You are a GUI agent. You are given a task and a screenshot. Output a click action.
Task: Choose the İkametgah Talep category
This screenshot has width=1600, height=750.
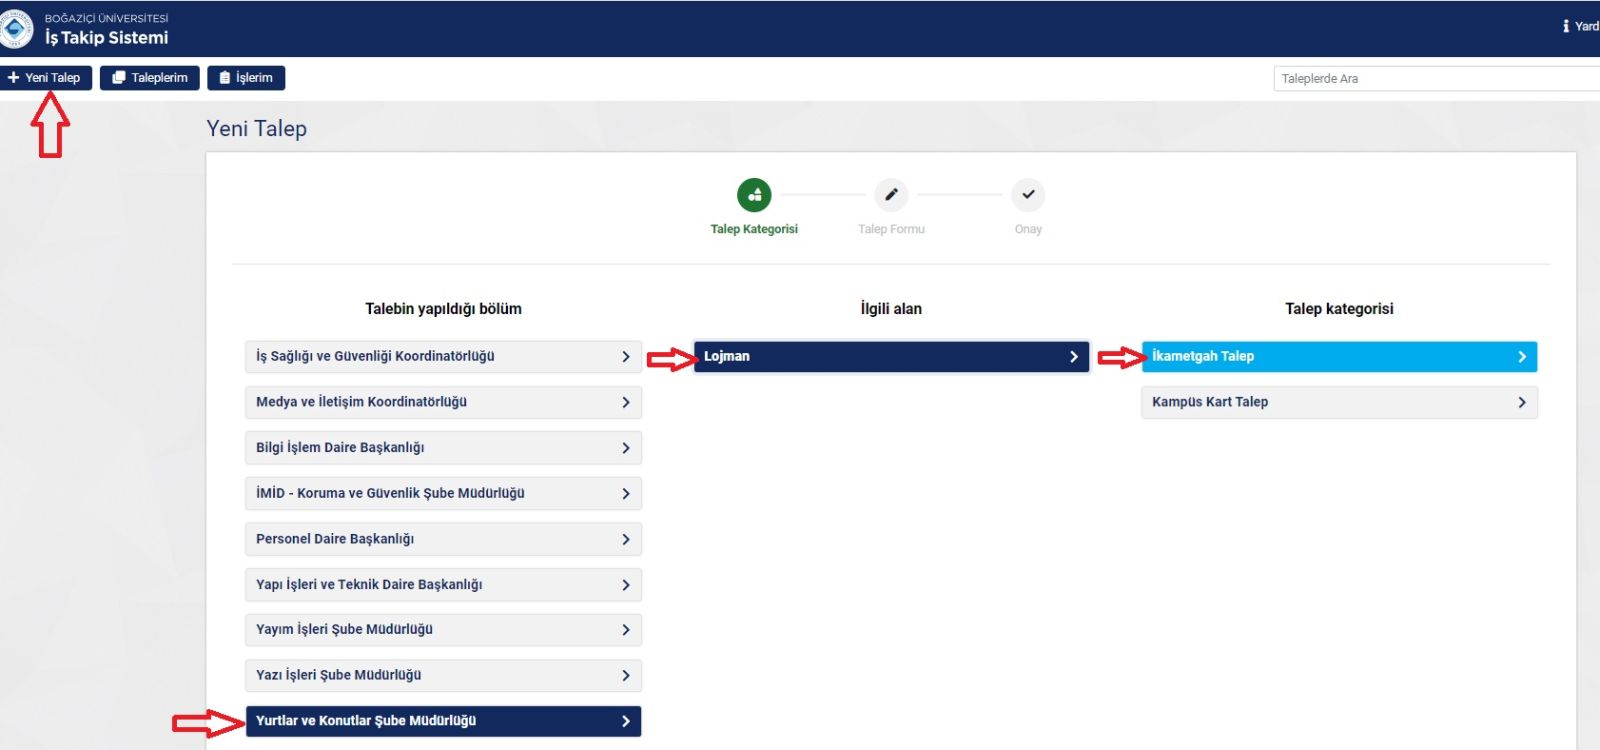coord(1339,357)
